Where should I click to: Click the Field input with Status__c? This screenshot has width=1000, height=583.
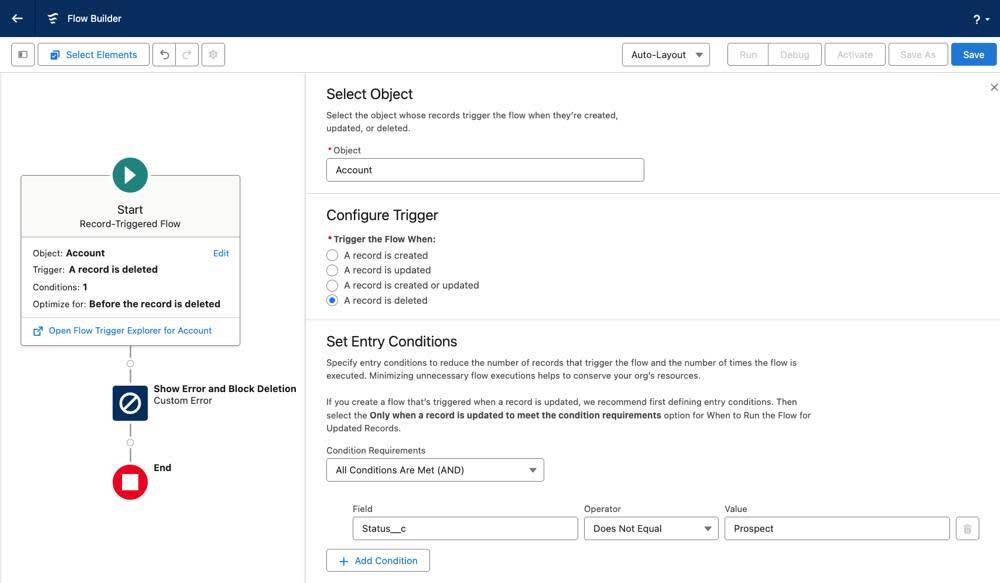click(x=465, y=529)
